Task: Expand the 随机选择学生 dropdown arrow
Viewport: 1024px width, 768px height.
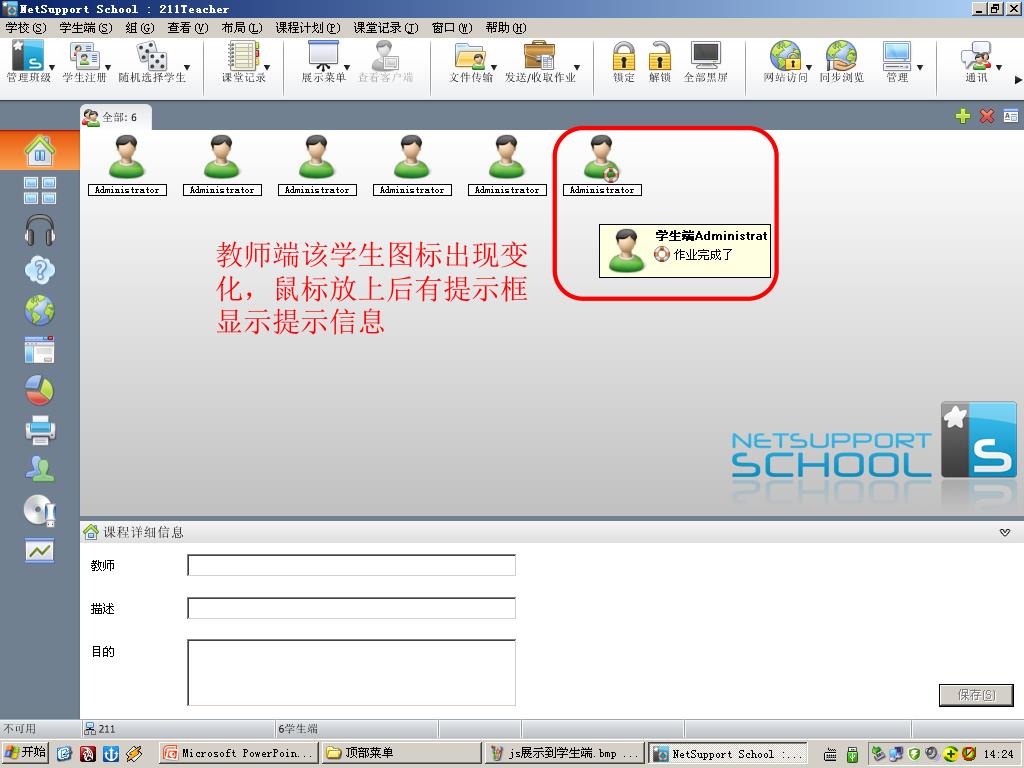Action: click(187, 67)
